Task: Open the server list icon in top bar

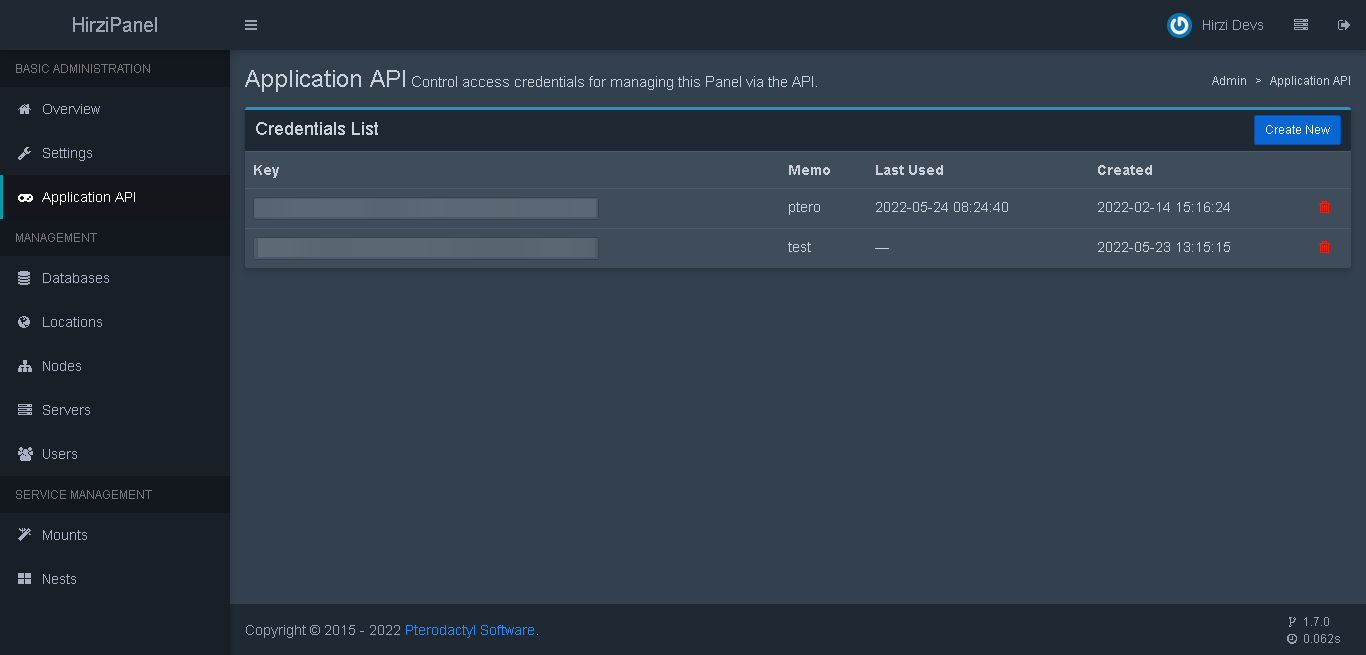Action: tap(1301, 24)
